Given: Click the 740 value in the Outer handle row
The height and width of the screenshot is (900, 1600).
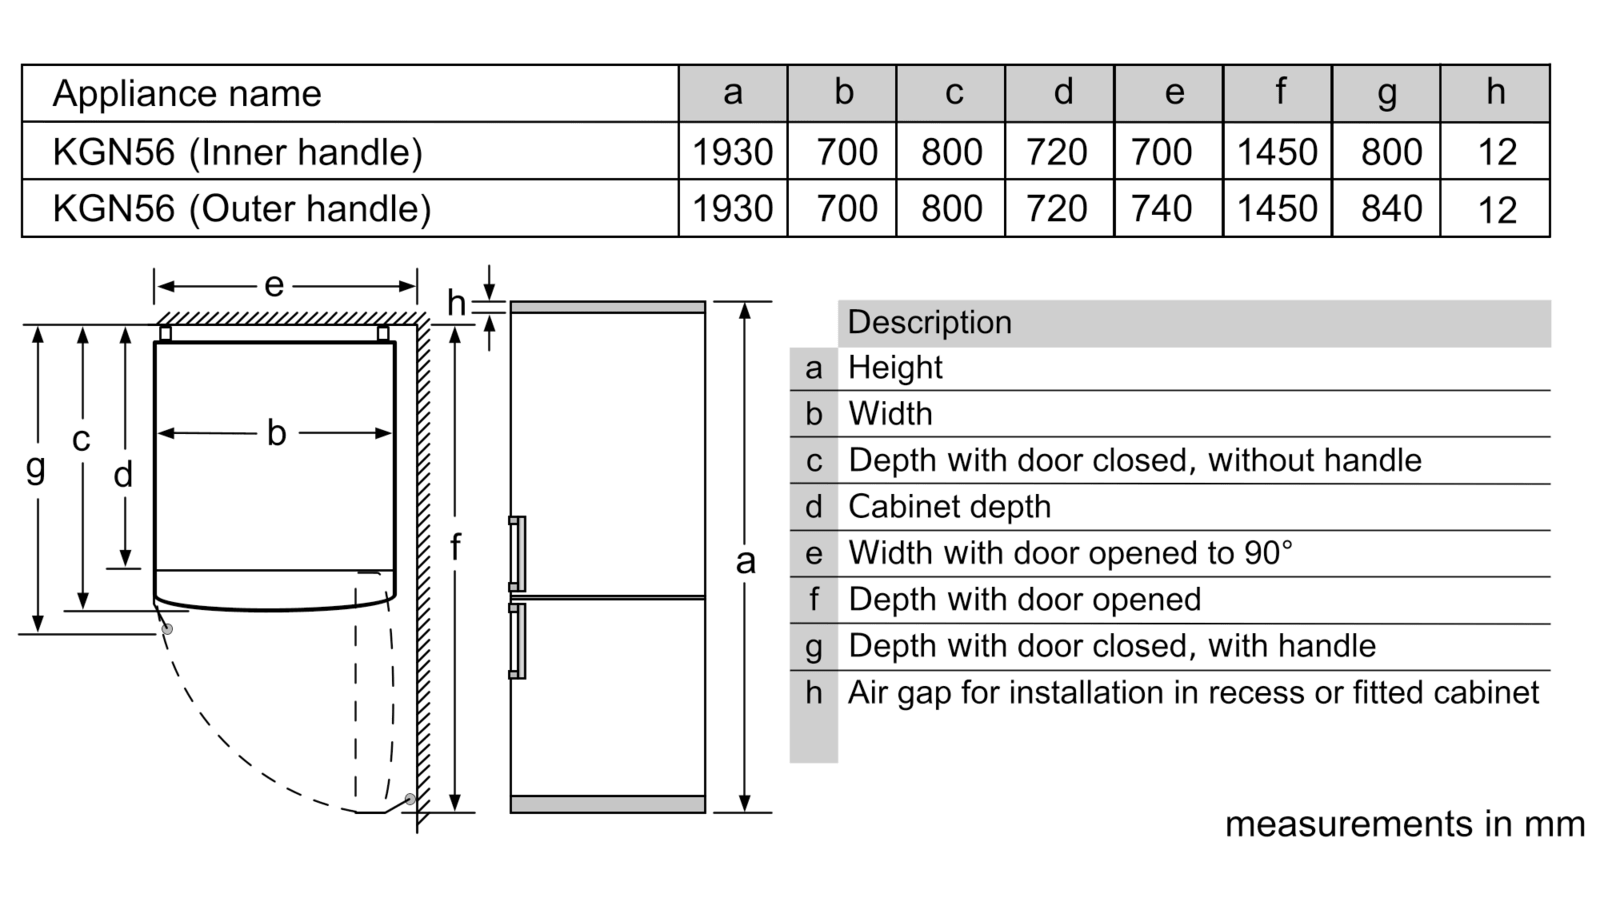Looking at the screenshot, I should [1161, 208].
